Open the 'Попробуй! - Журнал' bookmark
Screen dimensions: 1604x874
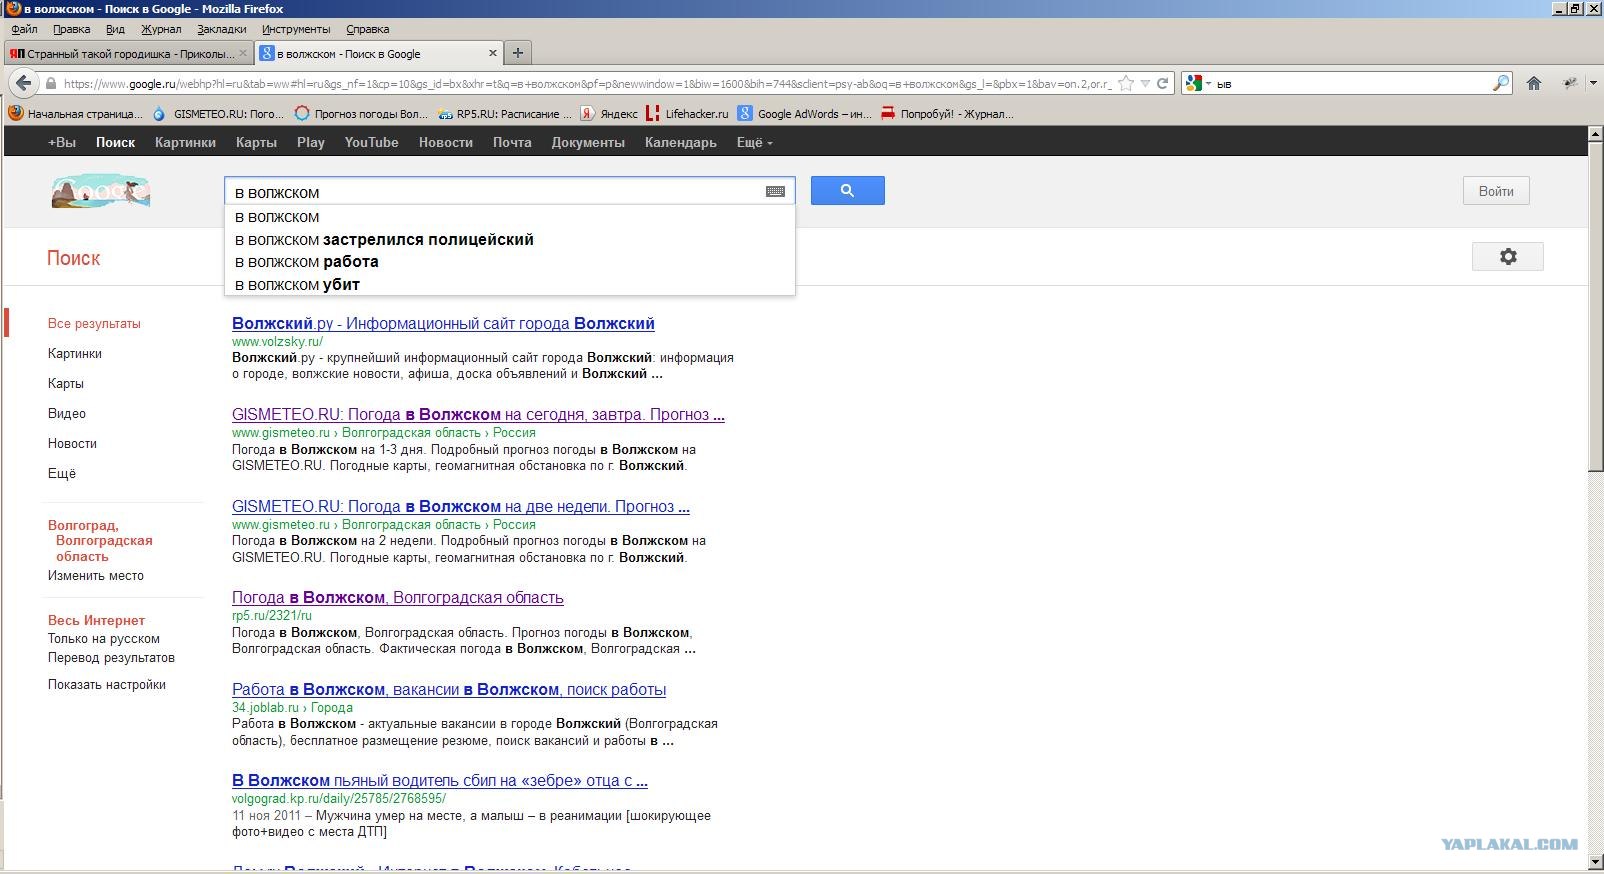[x=948, y=114]
